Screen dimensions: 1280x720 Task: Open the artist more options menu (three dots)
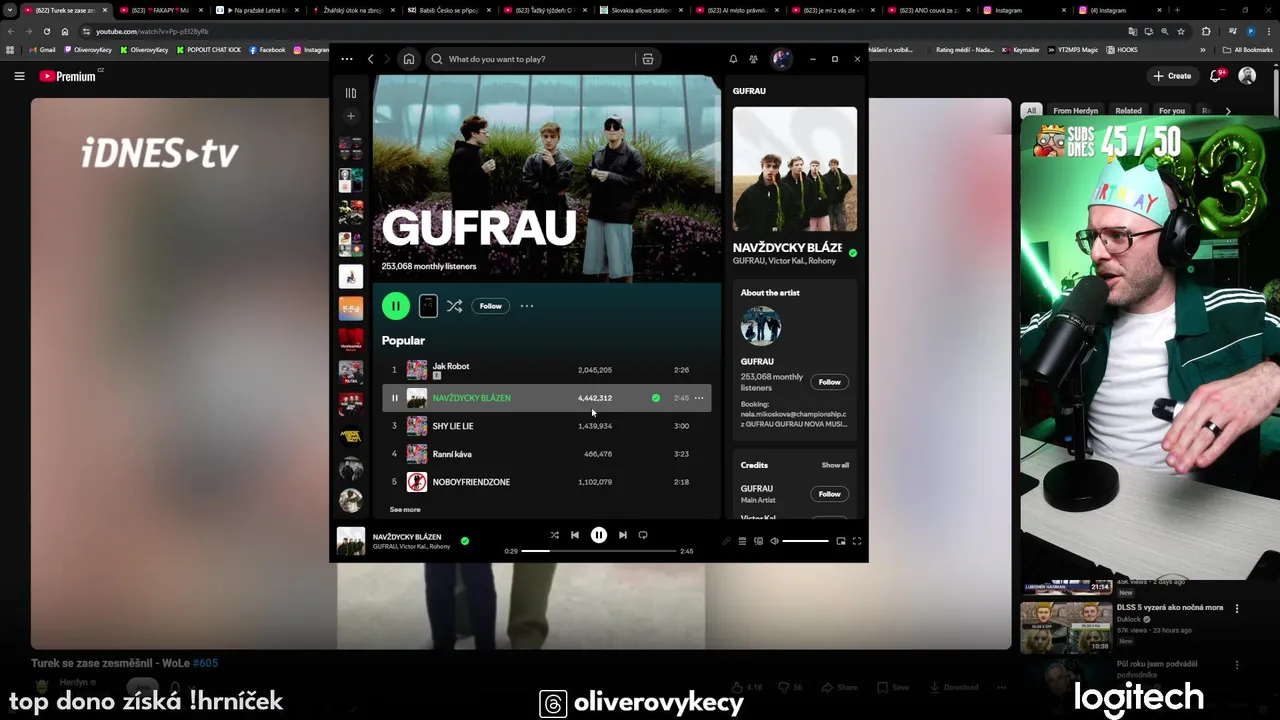tap(527, 306)
